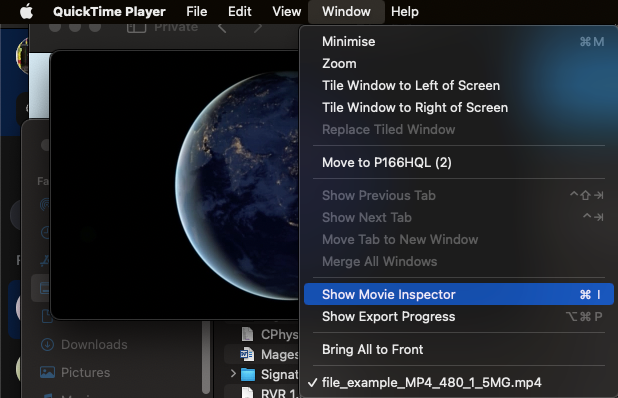This screenshot has height=398, width=618.
Task: Select Tile Window to Right of Screen
Action: pos(459,108)
